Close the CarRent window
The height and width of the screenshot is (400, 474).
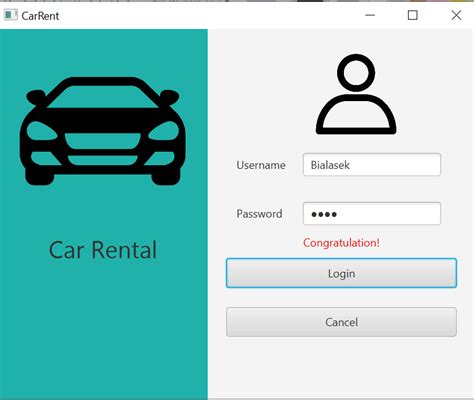tap(456, 15)
